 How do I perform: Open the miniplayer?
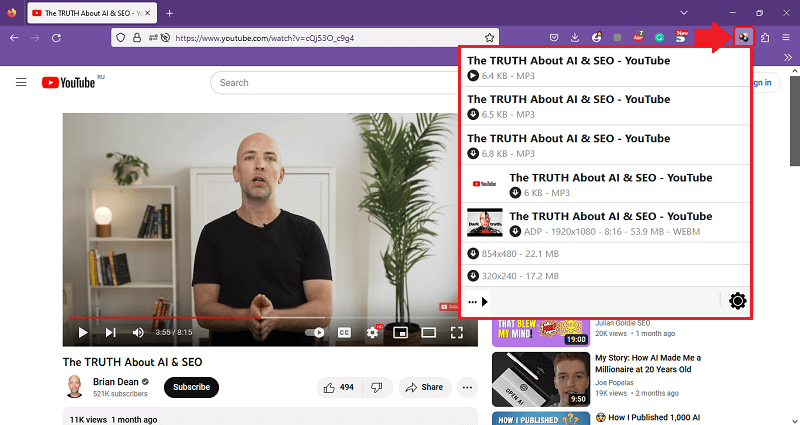click(x=401, y=333)
